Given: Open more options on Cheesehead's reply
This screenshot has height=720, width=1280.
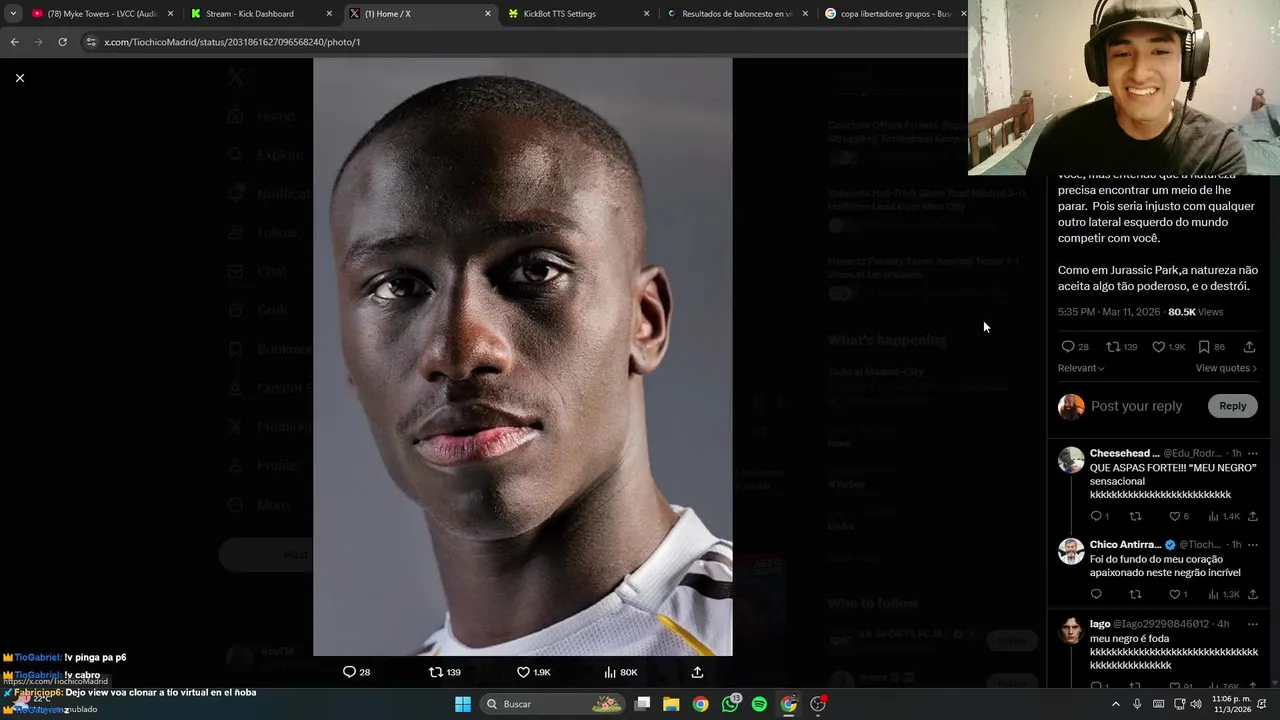Looking at the screenshot, I should tap(1253, 453).
